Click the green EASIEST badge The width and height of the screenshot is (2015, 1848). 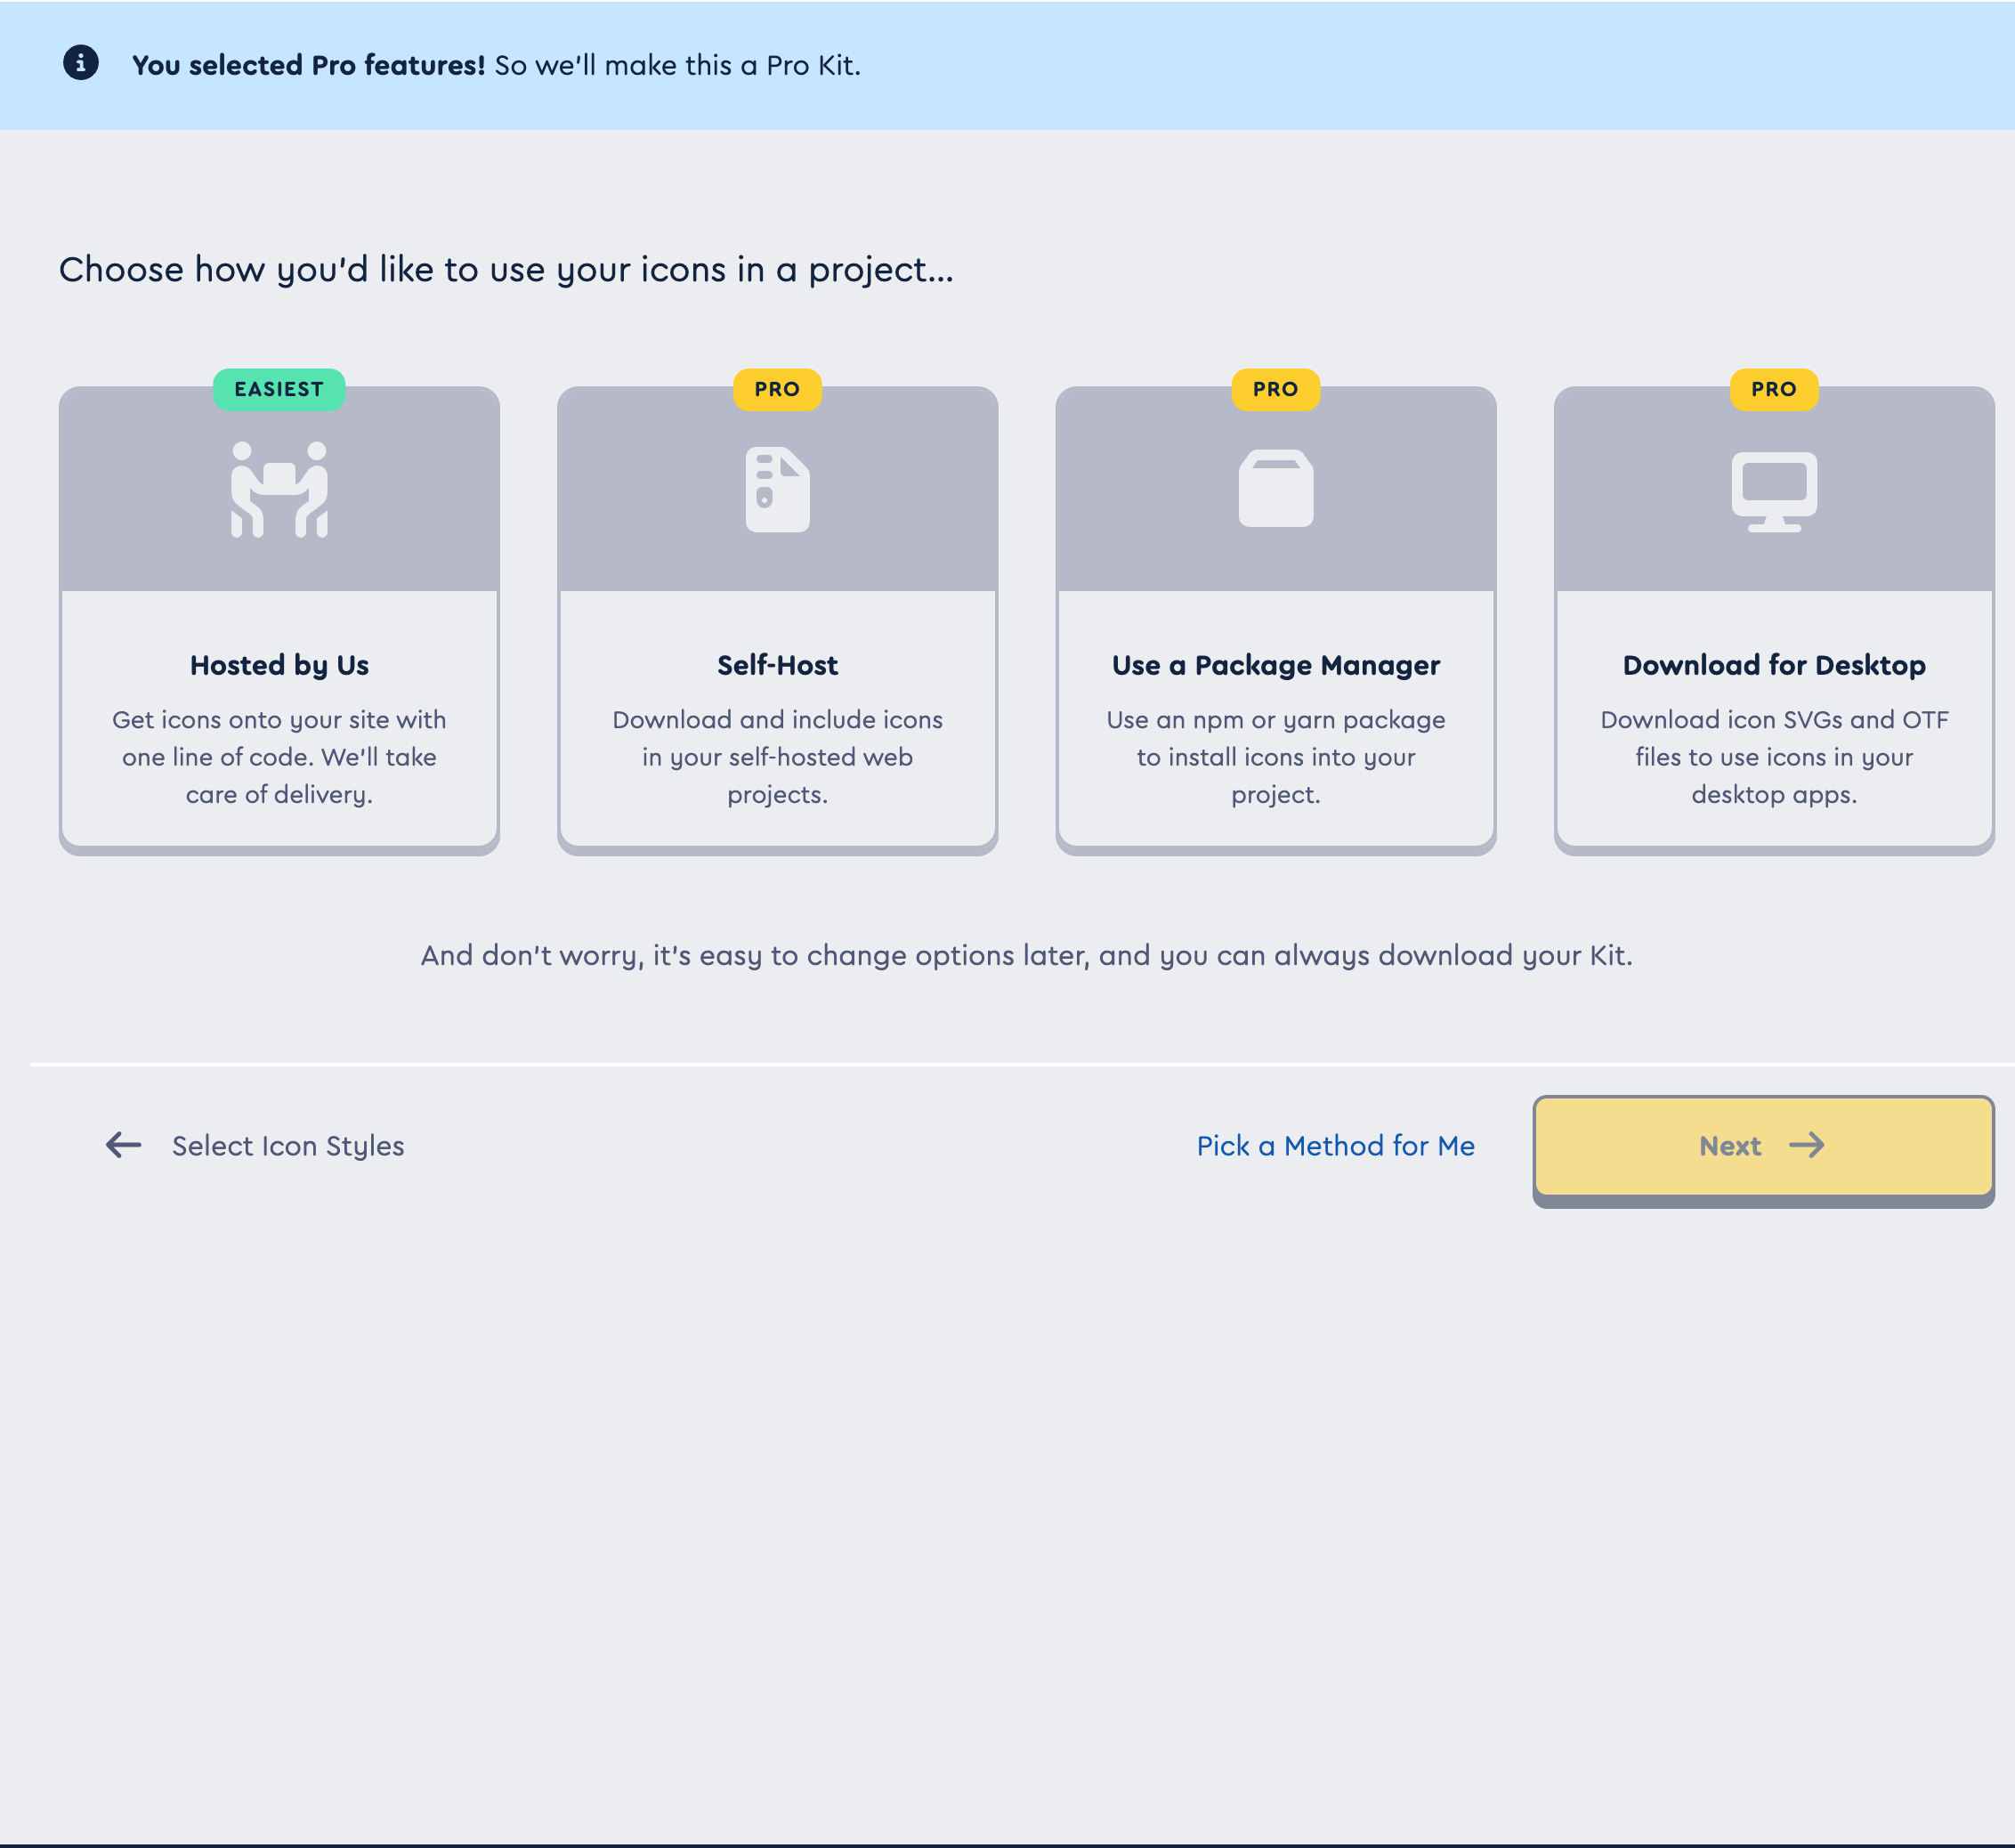pos(279,389)
